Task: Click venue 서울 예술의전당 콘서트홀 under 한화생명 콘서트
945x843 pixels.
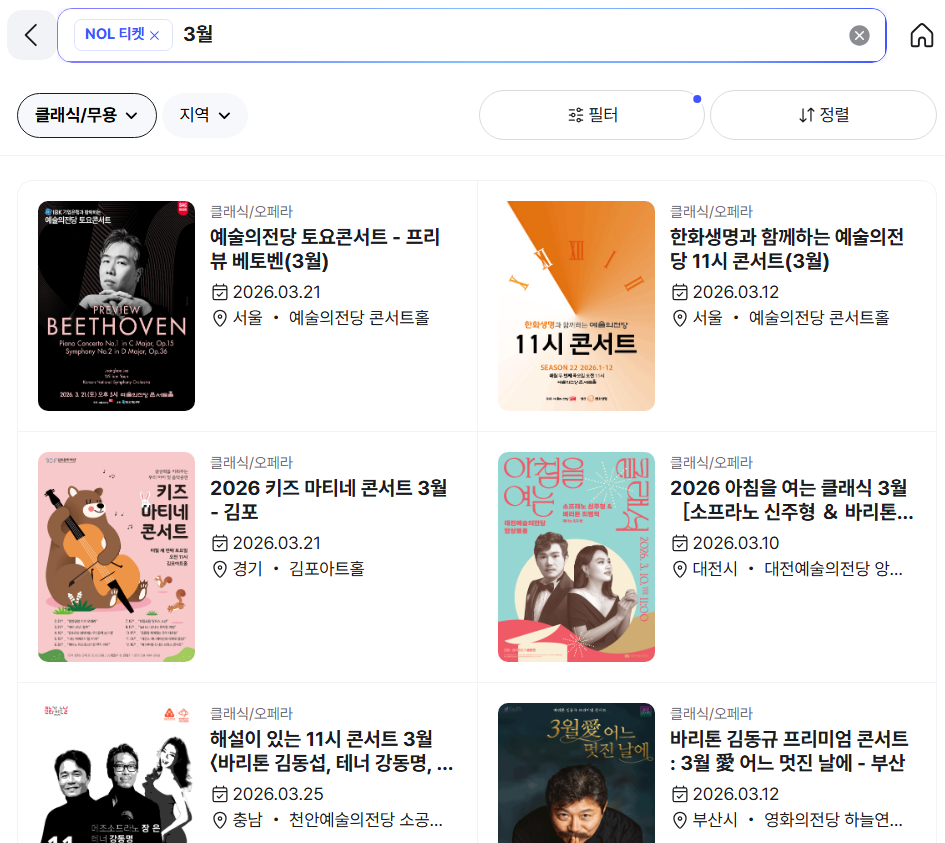Action: 780,318
